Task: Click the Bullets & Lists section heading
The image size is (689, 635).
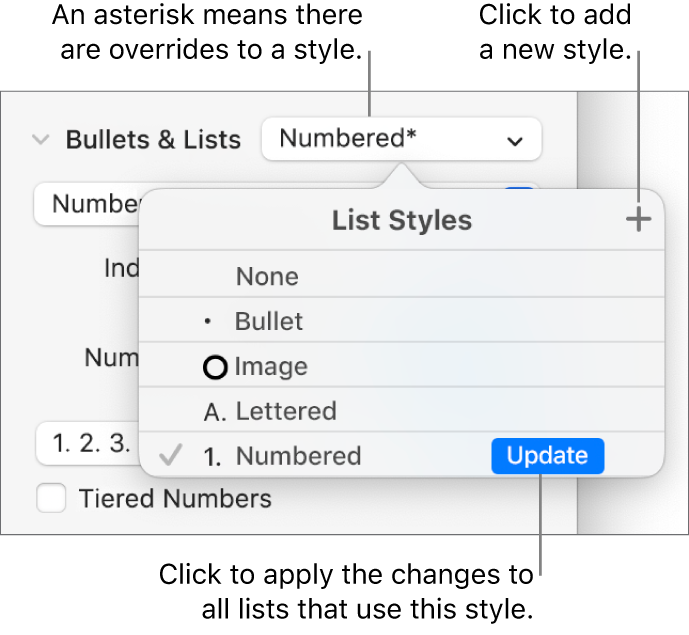Action: point(153,140)
